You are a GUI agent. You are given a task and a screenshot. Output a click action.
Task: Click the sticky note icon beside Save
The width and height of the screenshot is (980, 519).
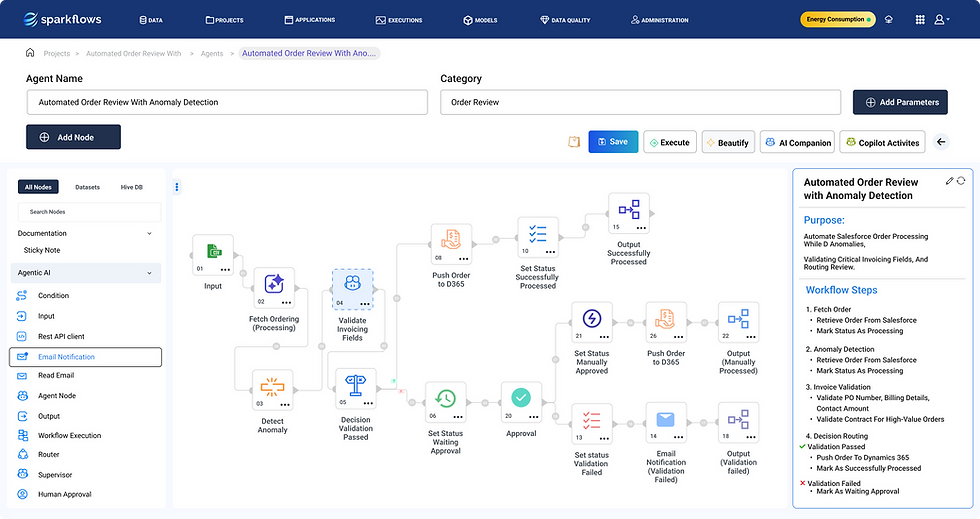tap(574, 142)
